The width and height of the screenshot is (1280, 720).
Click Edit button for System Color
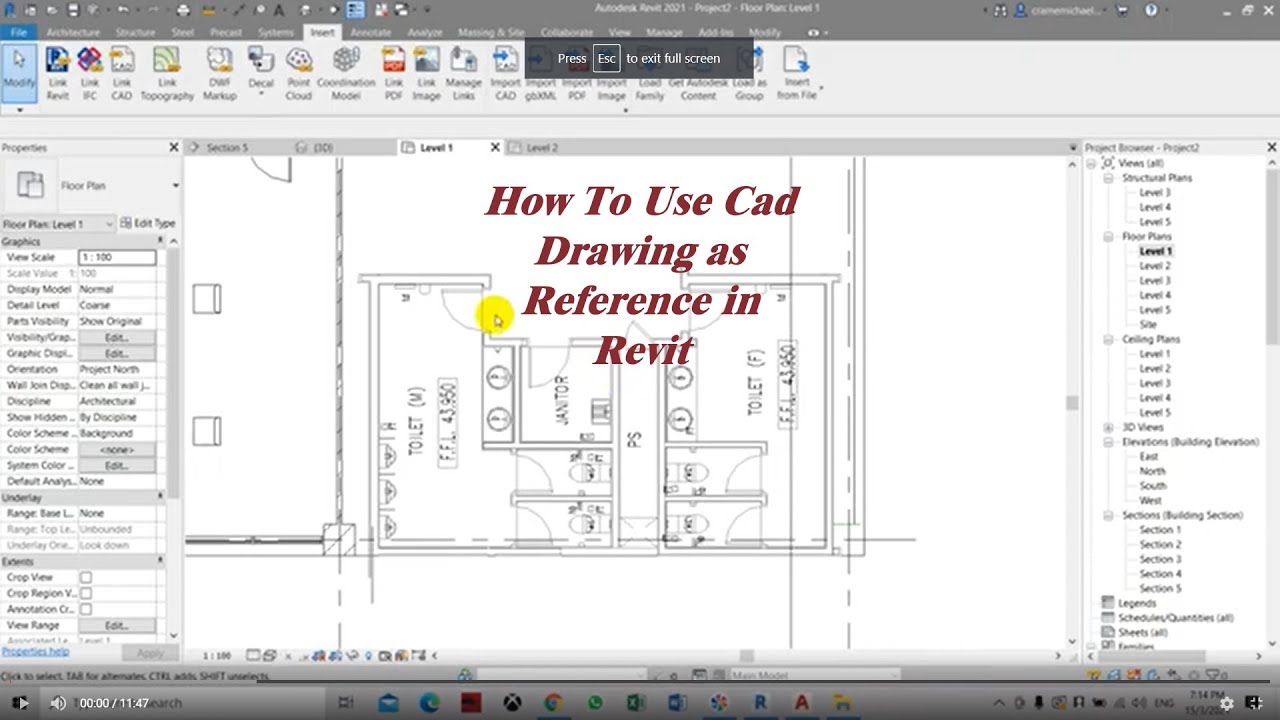point(117,466)
